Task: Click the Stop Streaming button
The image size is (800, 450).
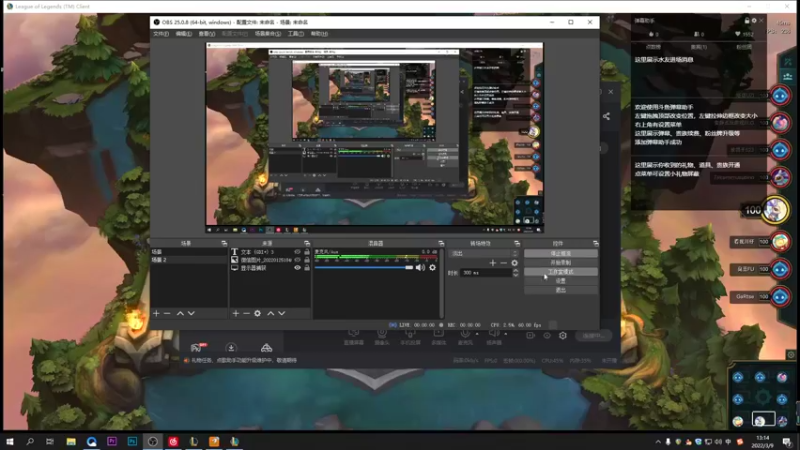Action: 561,254
